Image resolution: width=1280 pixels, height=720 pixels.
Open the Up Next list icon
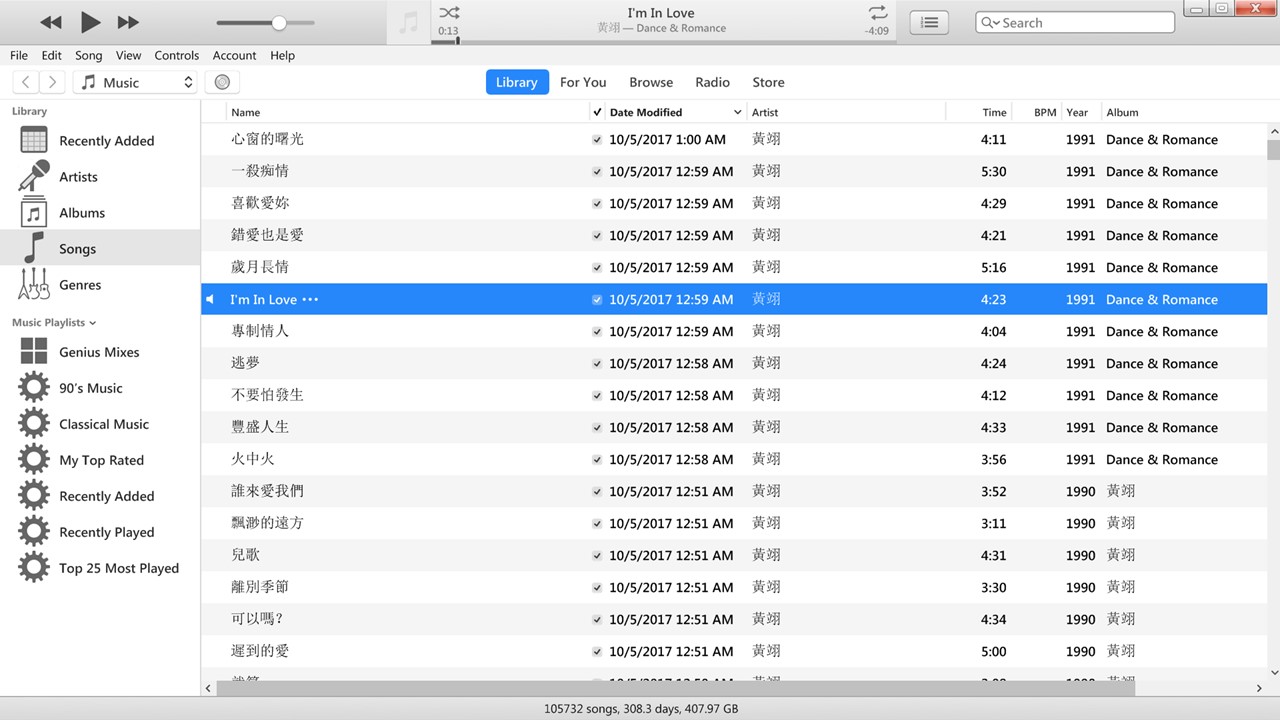coord(929,22)
